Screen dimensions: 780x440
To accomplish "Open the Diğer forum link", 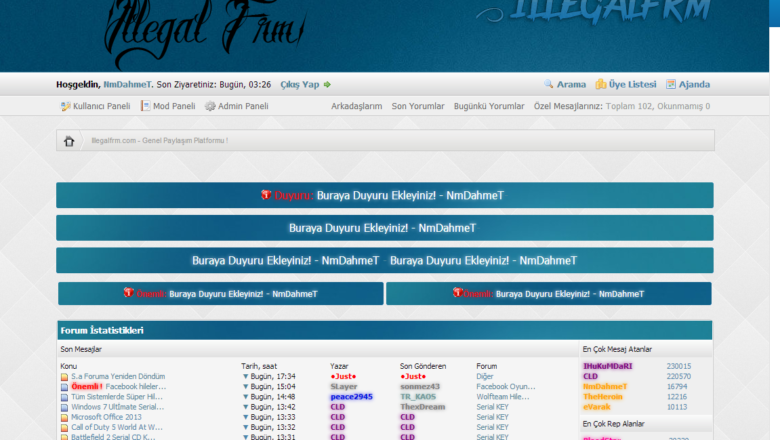I will (x=485, y=376).
